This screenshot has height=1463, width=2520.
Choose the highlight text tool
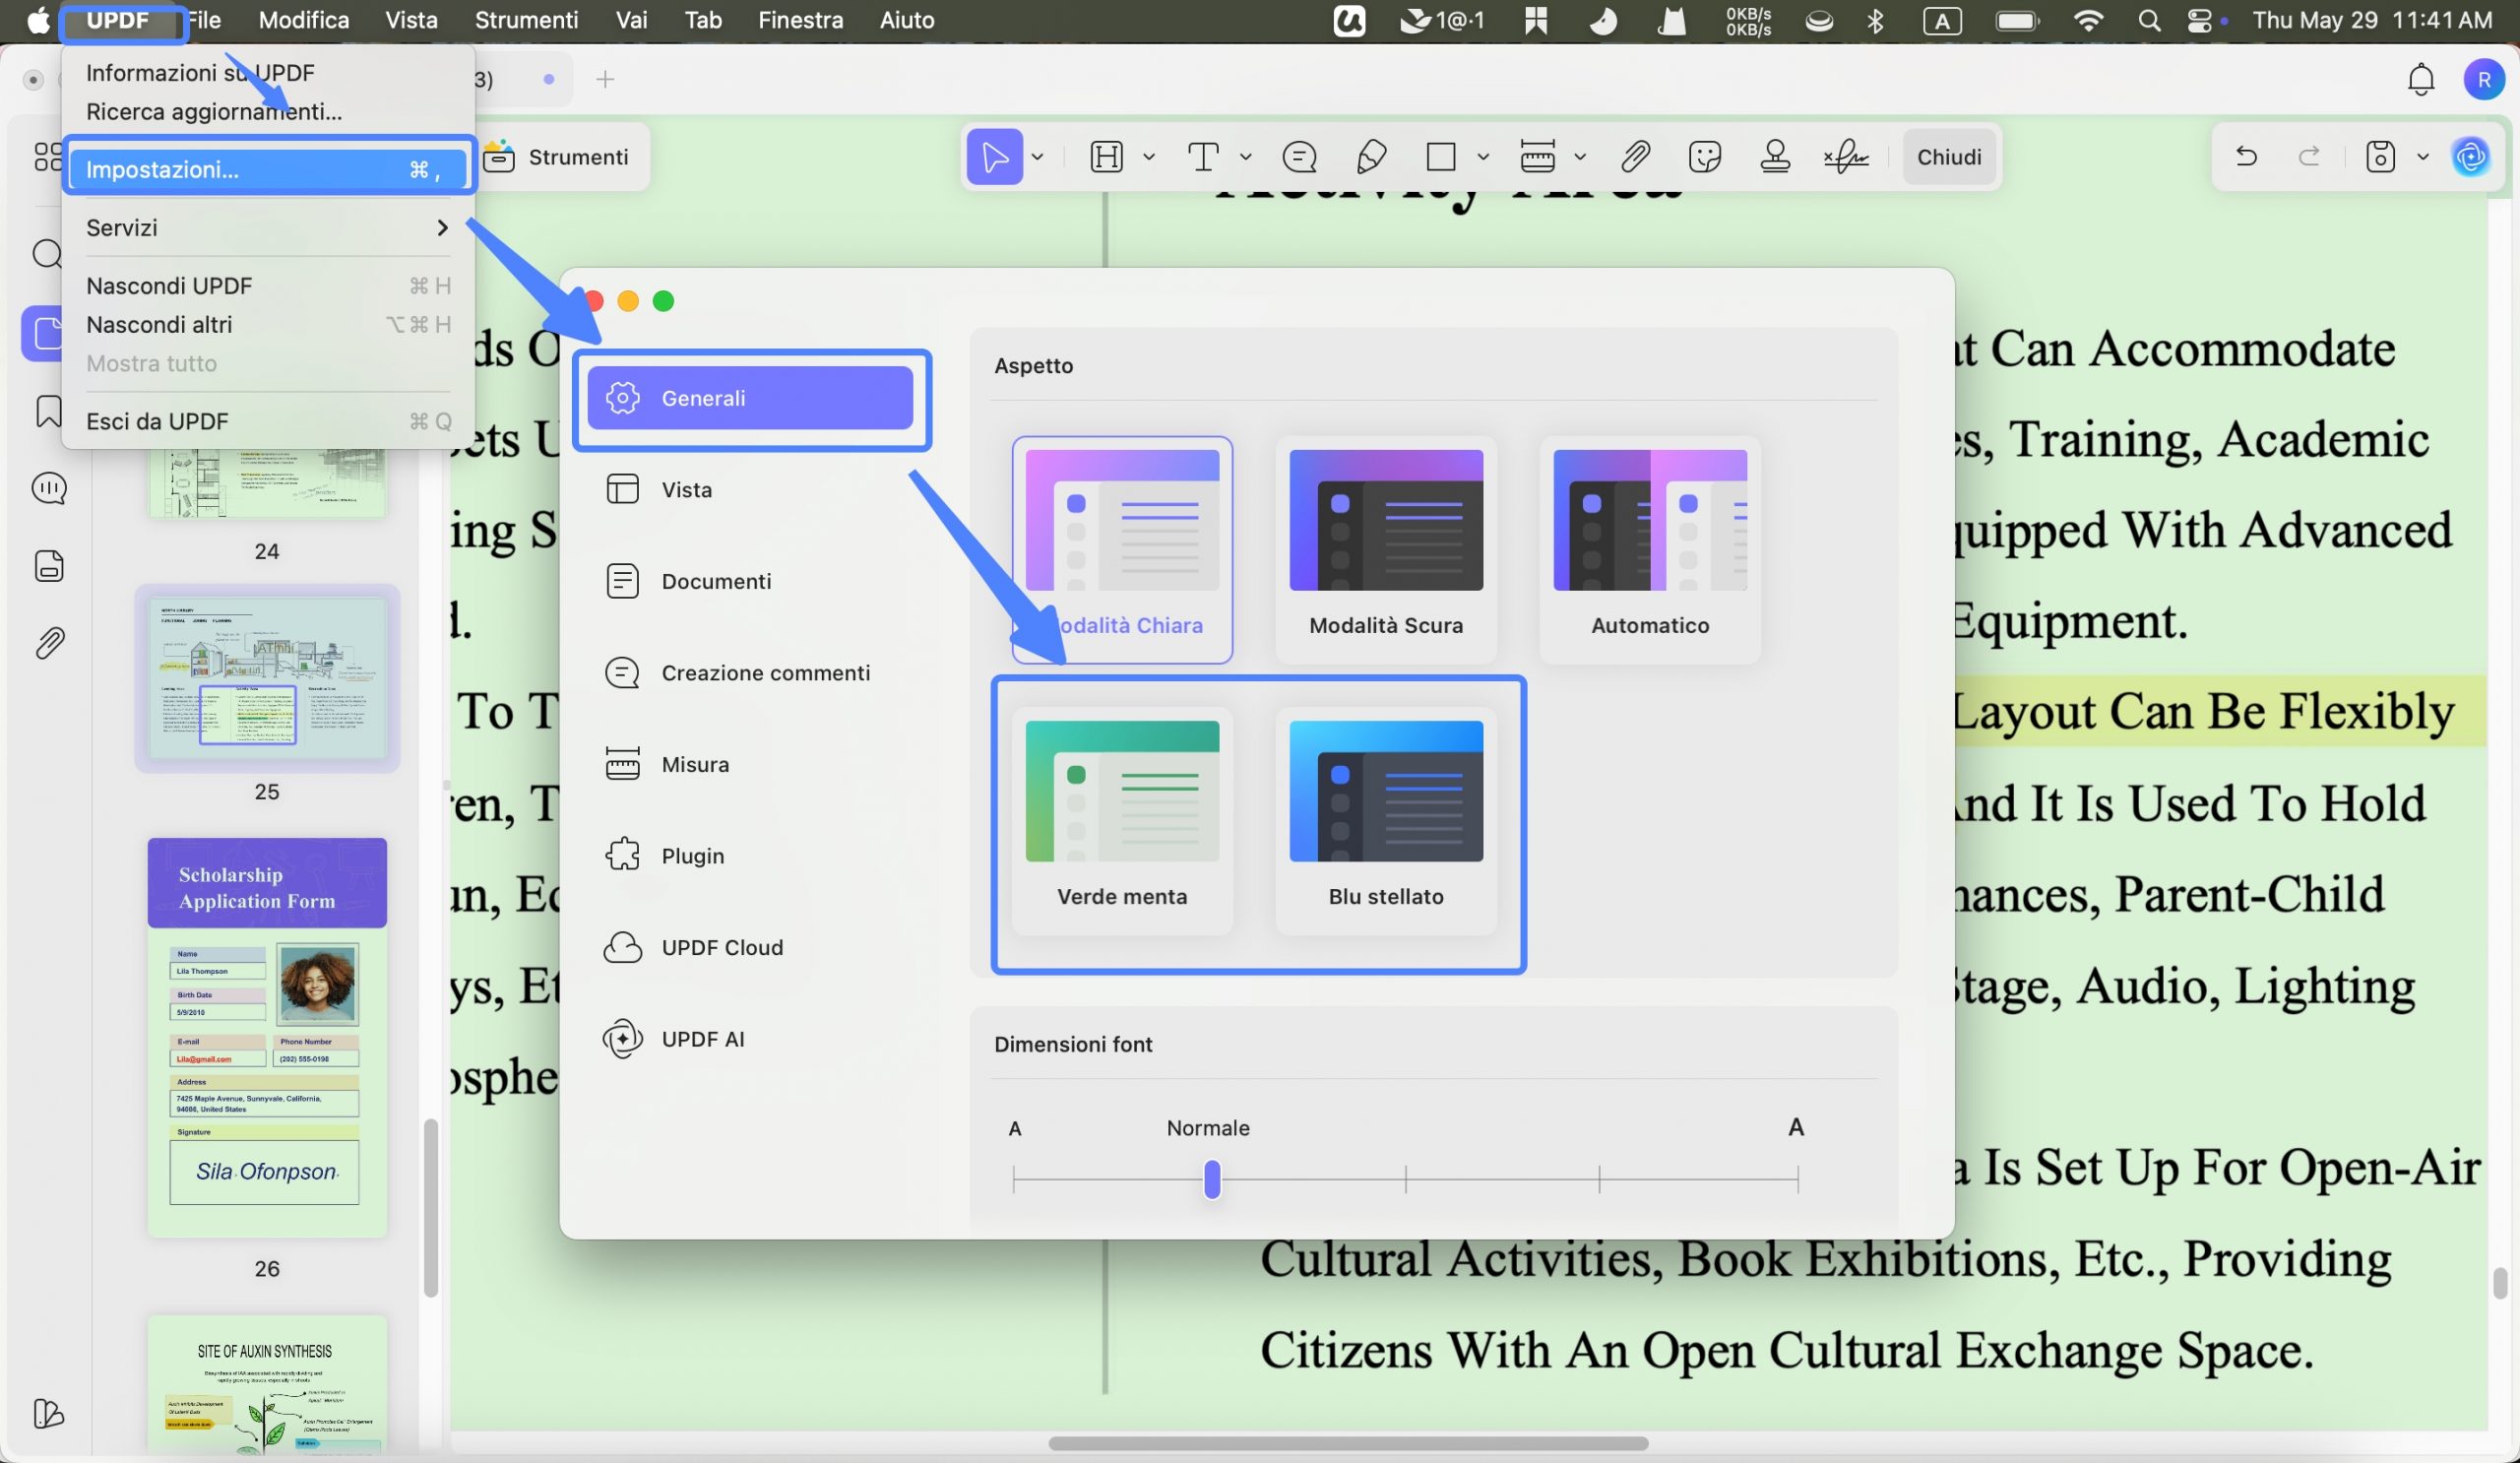click(1106, 157)
